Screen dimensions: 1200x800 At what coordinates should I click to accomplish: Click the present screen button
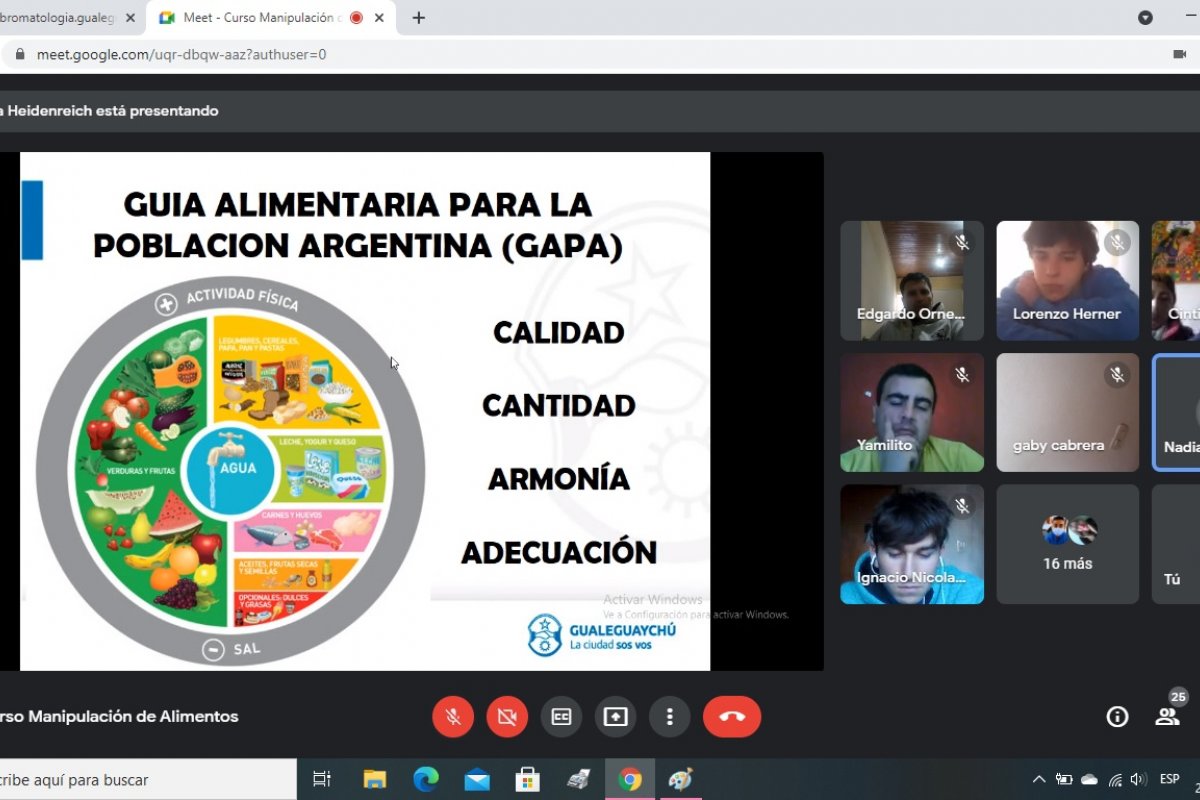coord(615,717)
